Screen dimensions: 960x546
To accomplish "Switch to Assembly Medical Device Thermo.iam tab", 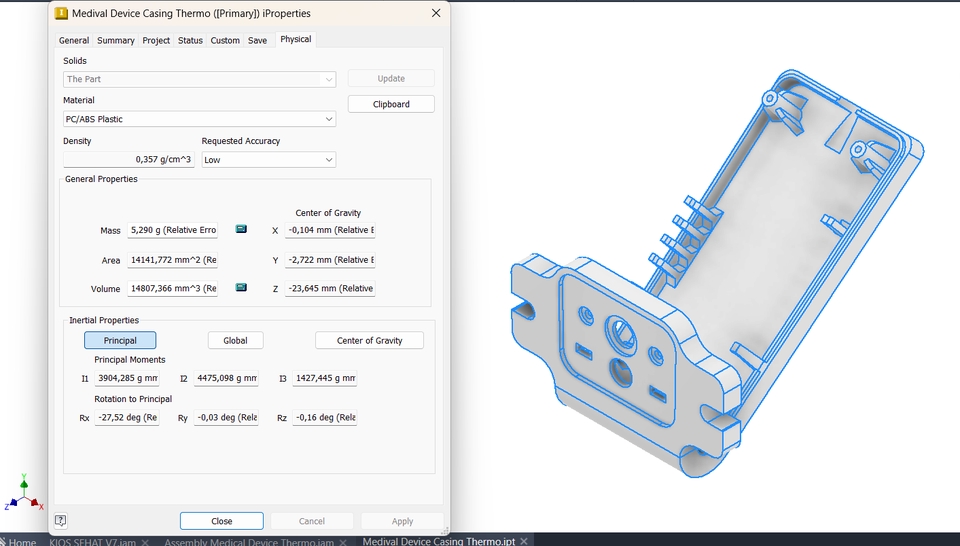I will point(249,542).
